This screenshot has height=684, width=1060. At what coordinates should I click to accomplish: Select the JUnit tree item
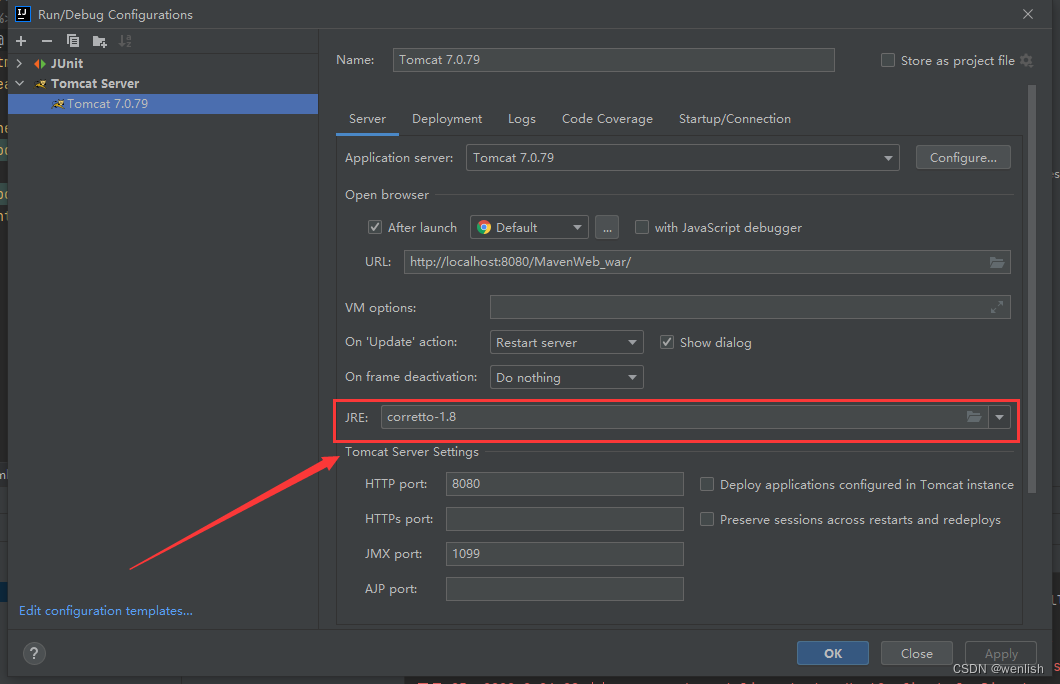[67, 64]
